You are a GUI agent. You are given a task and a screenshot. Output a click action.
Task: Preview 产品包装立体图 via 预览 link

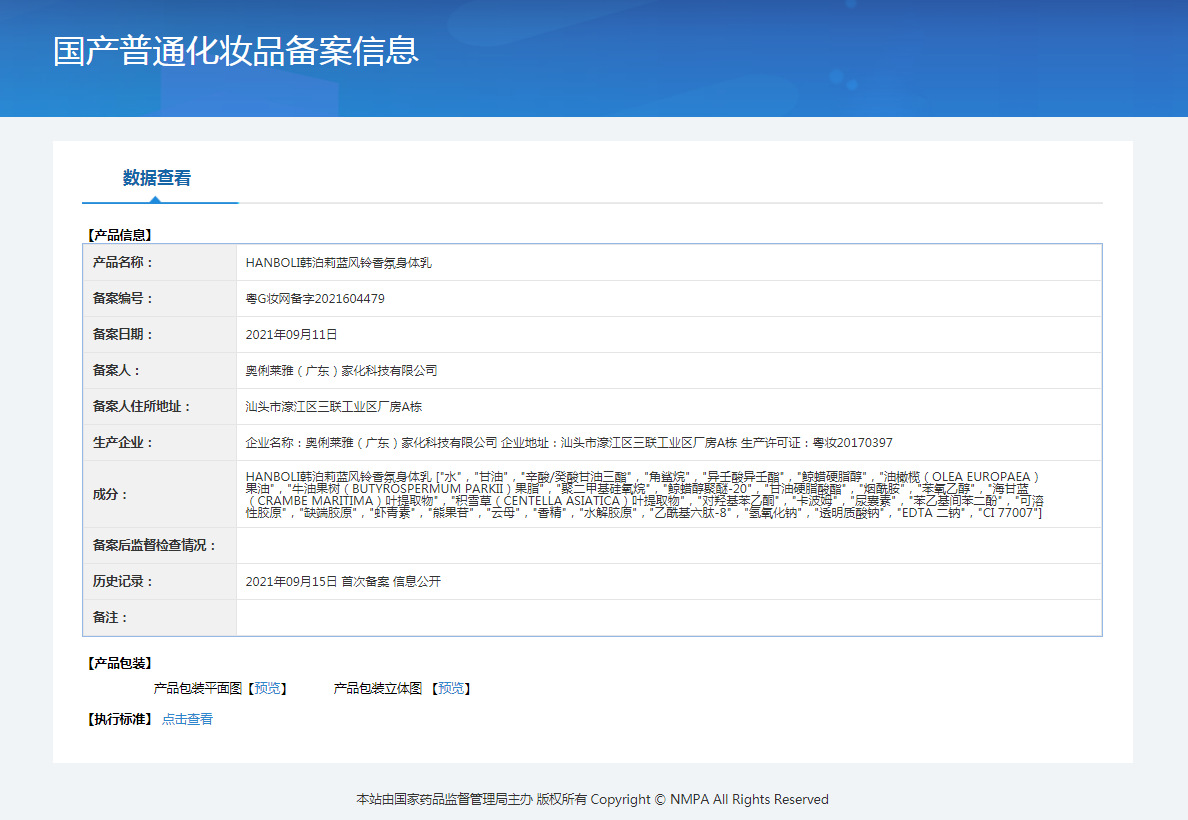pyautogui.click(x=451, y=688)
